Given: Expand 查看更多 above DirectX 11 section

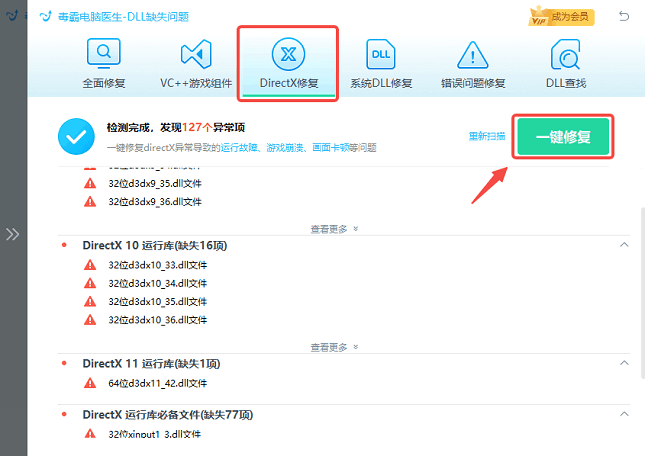Looking at the screenshot, I should tap(334, 347).
